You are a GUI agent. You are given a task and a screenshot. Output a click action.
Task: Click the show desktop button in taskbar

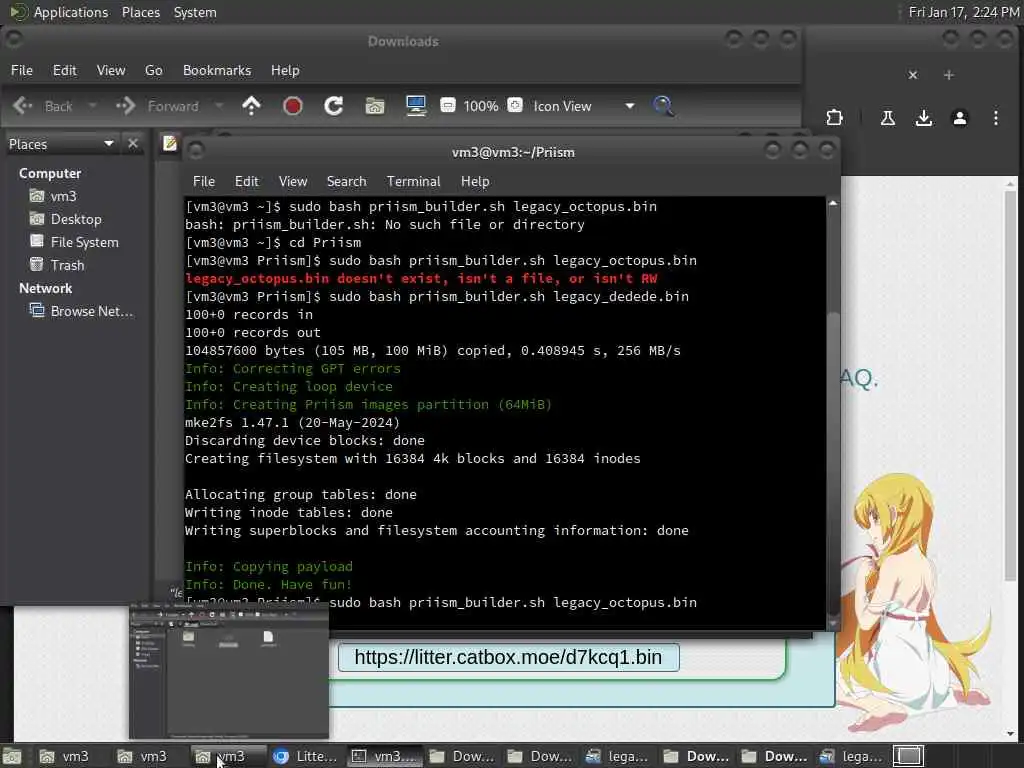[x=12, y=756]
